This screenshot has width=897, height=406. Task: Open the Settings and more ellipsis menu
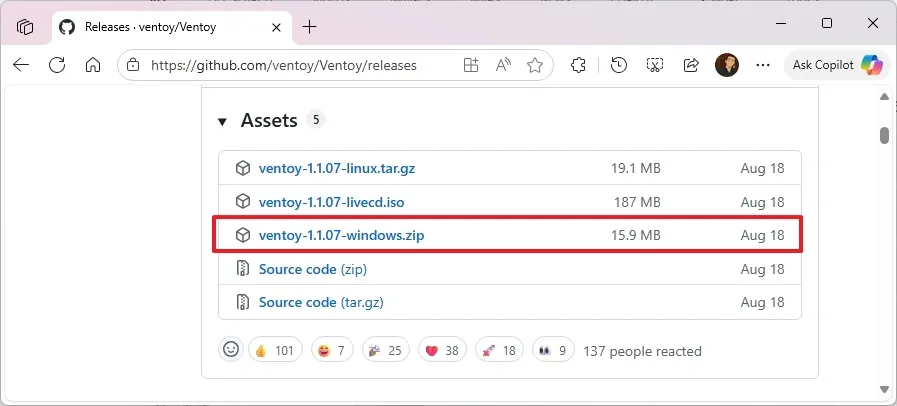[763, 65]
